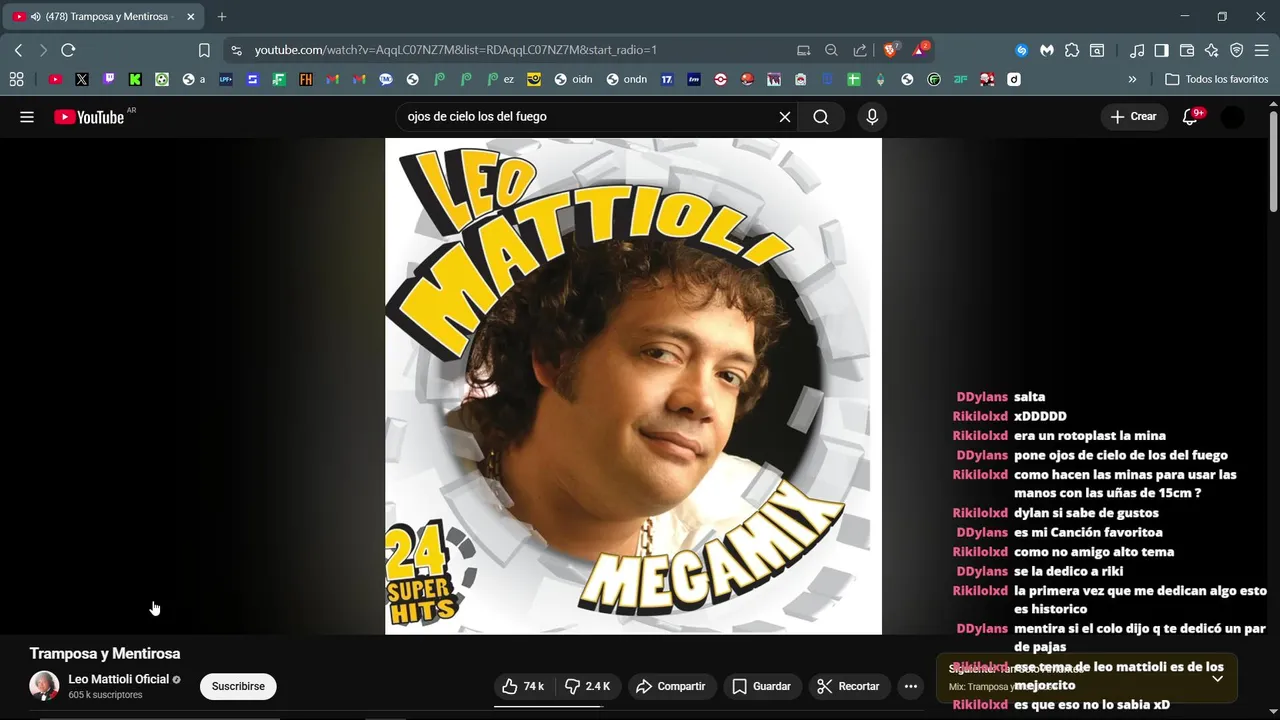Viewport: 1280px width, 720px height.
Task: Click the 'Recortar' button
Action: (x=849, y=686)
